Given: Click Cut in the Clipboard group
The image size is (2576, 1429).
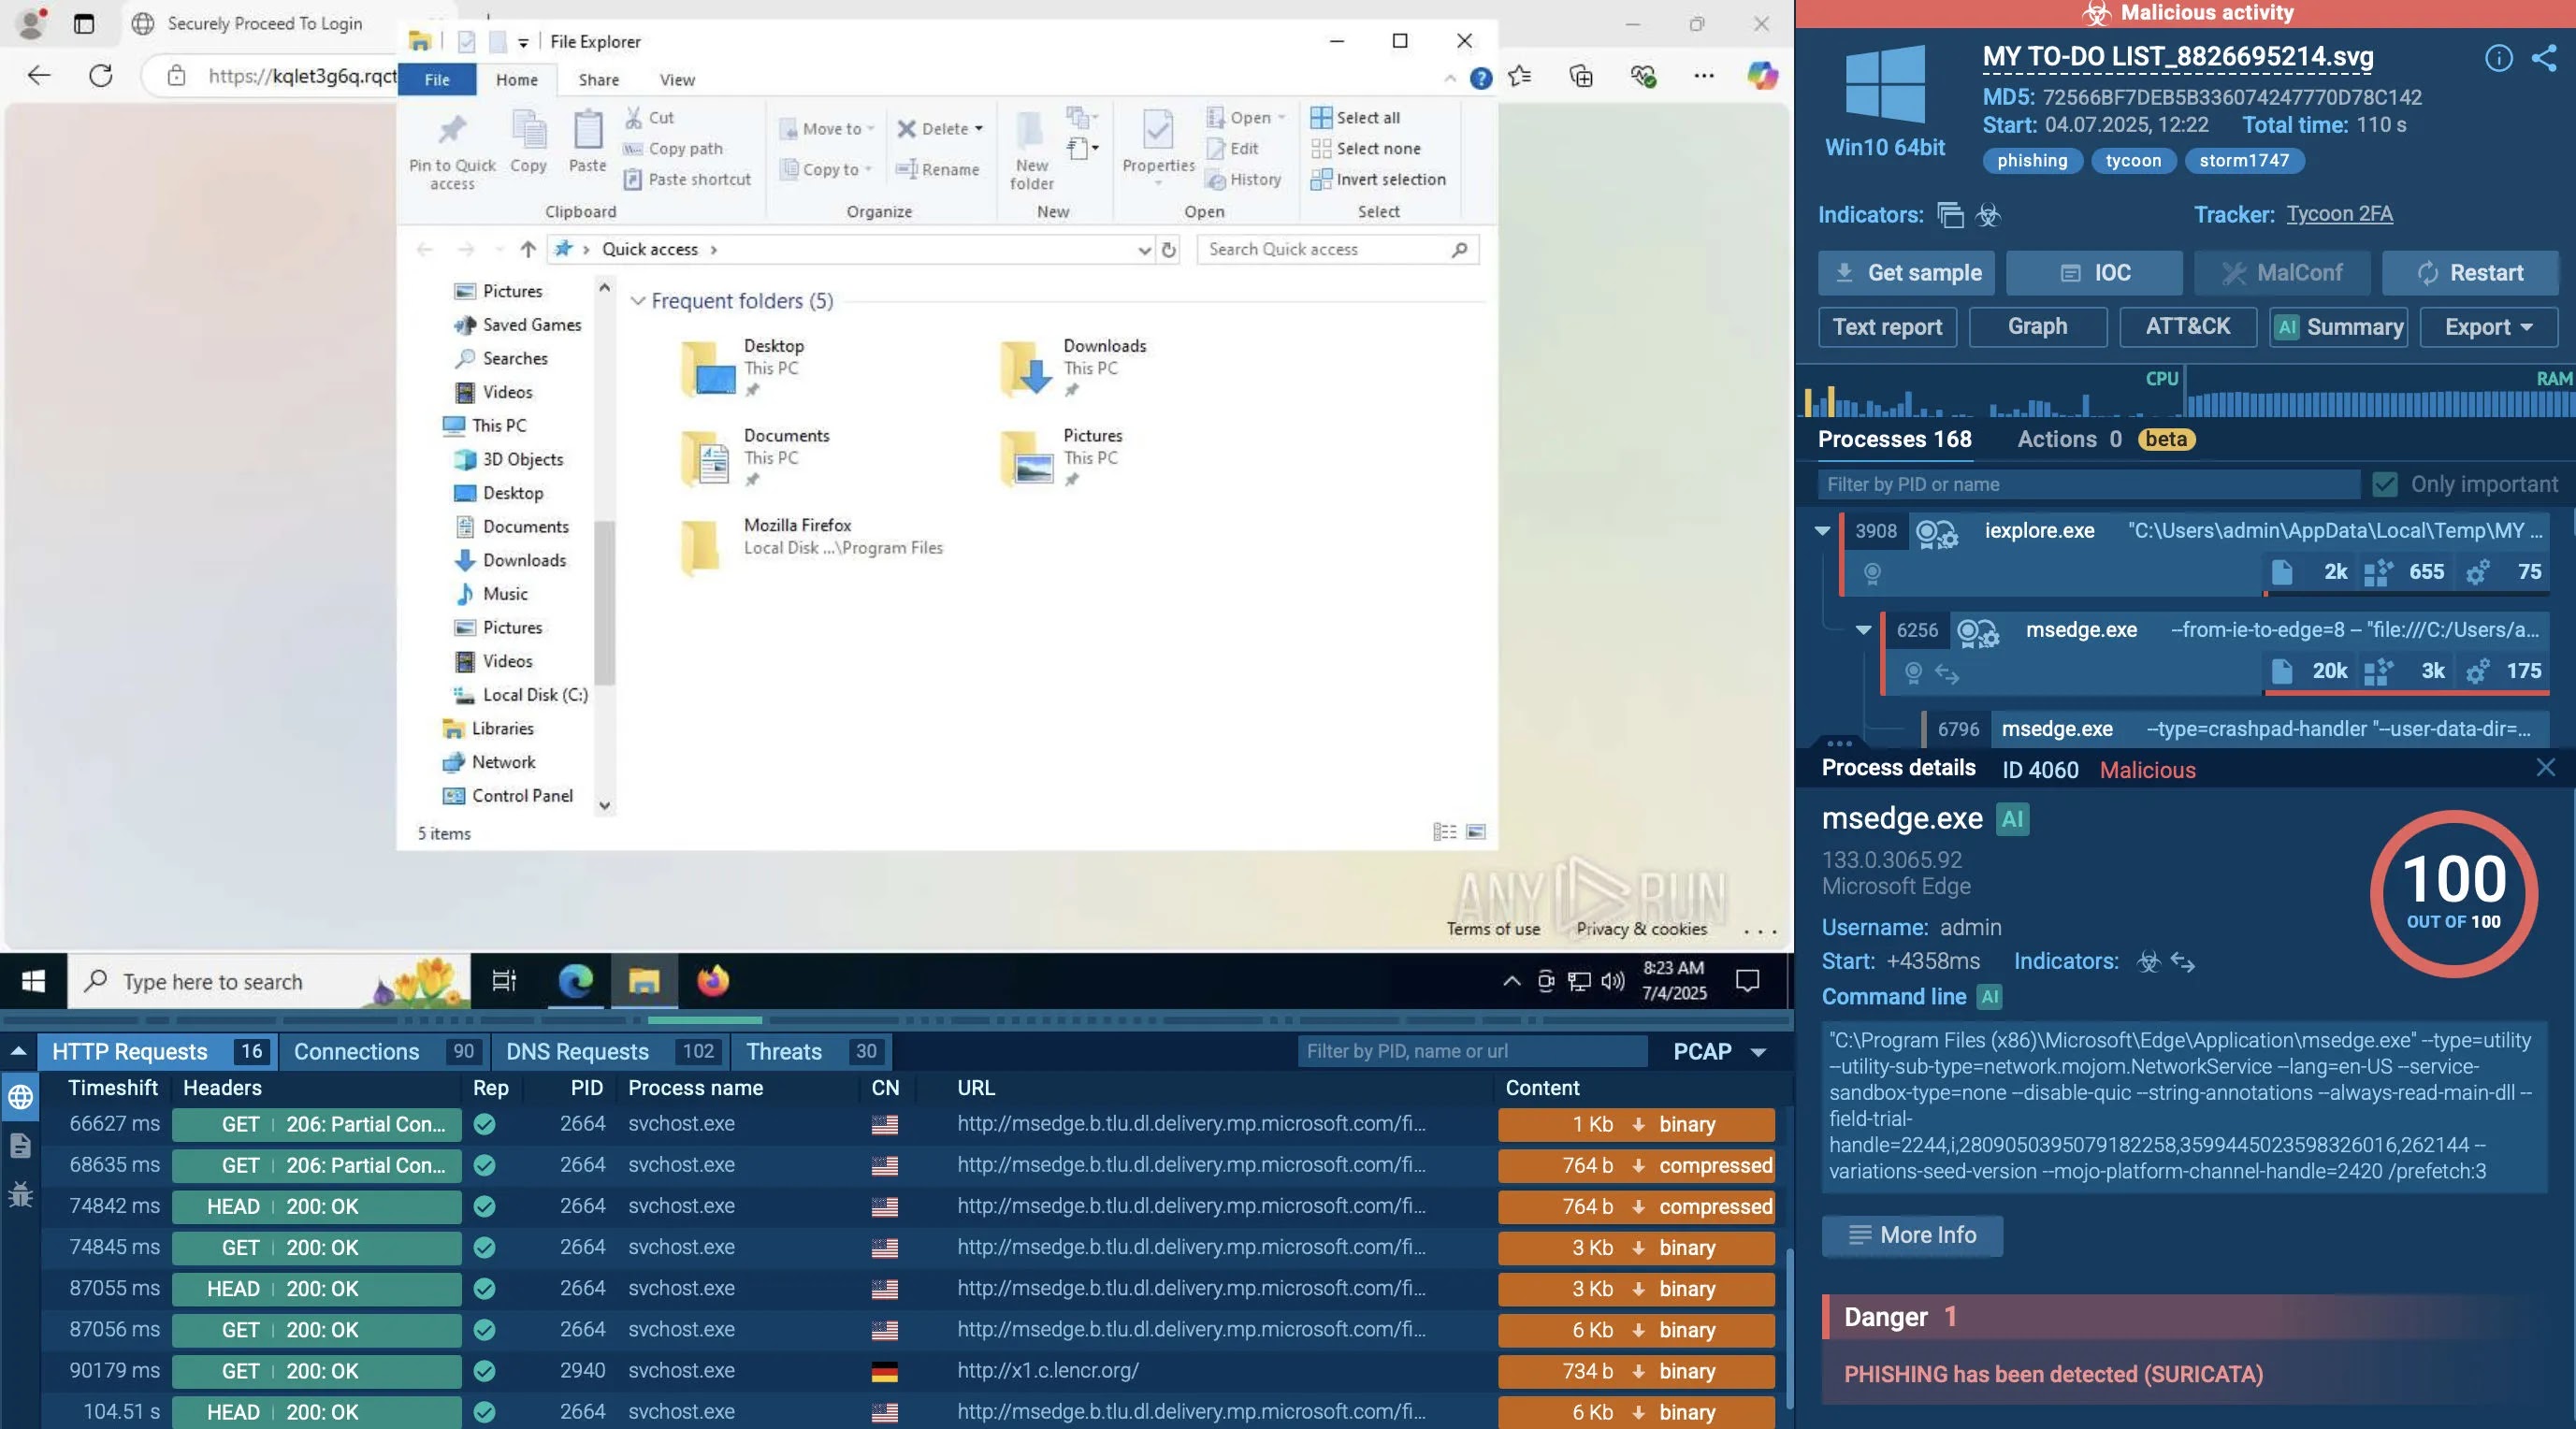Looking at the screenshot, I should (x=650, y=118).
